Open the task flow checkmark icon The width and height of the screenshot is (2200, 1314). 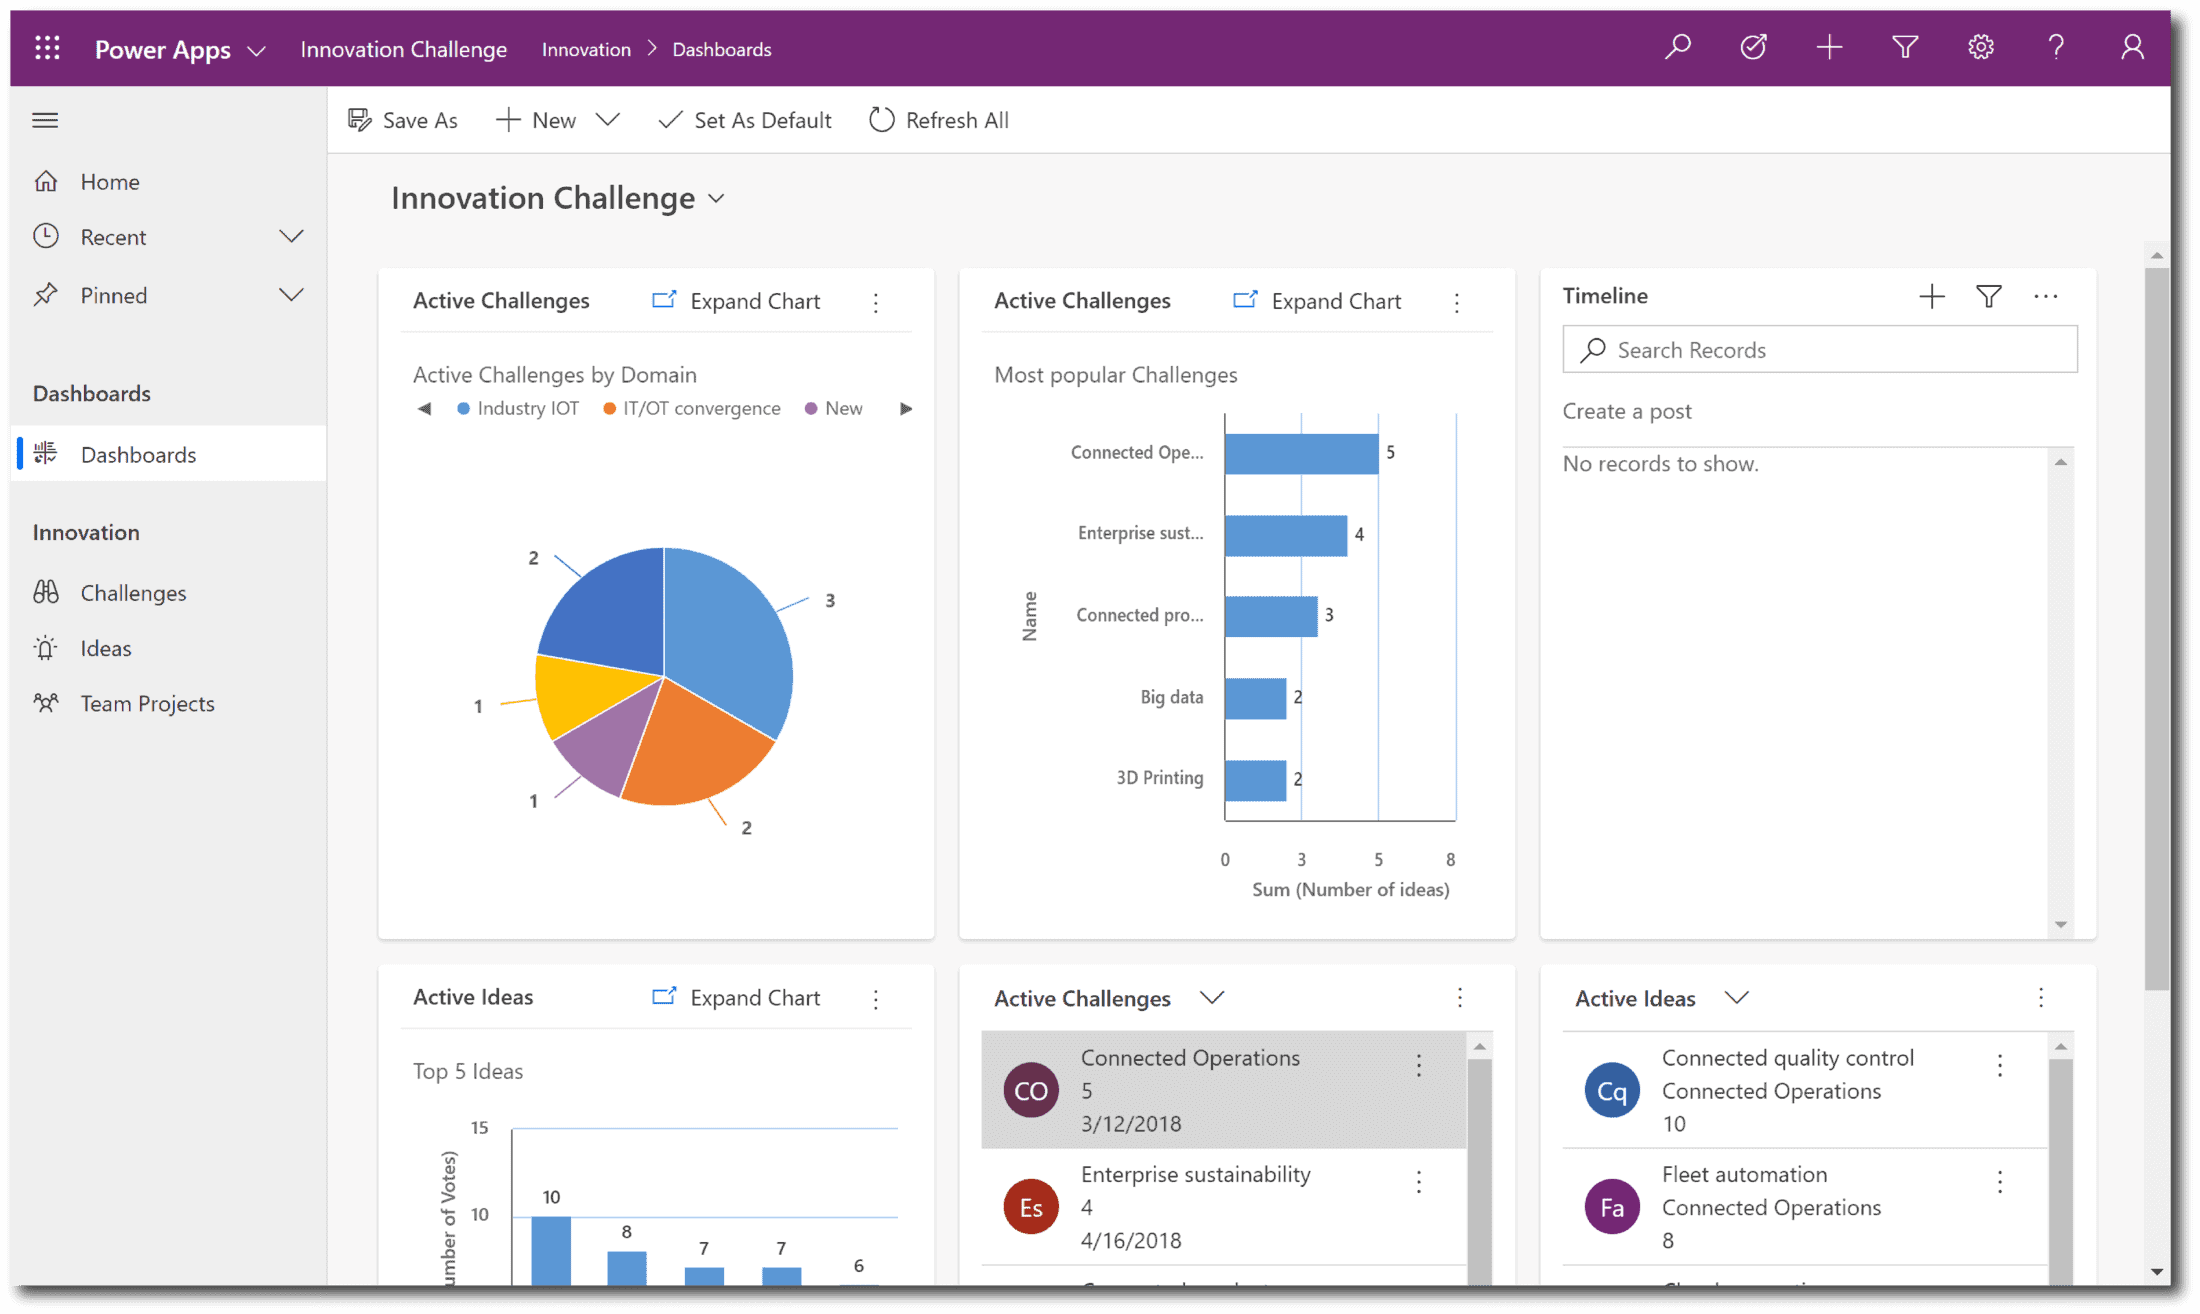1754,47
